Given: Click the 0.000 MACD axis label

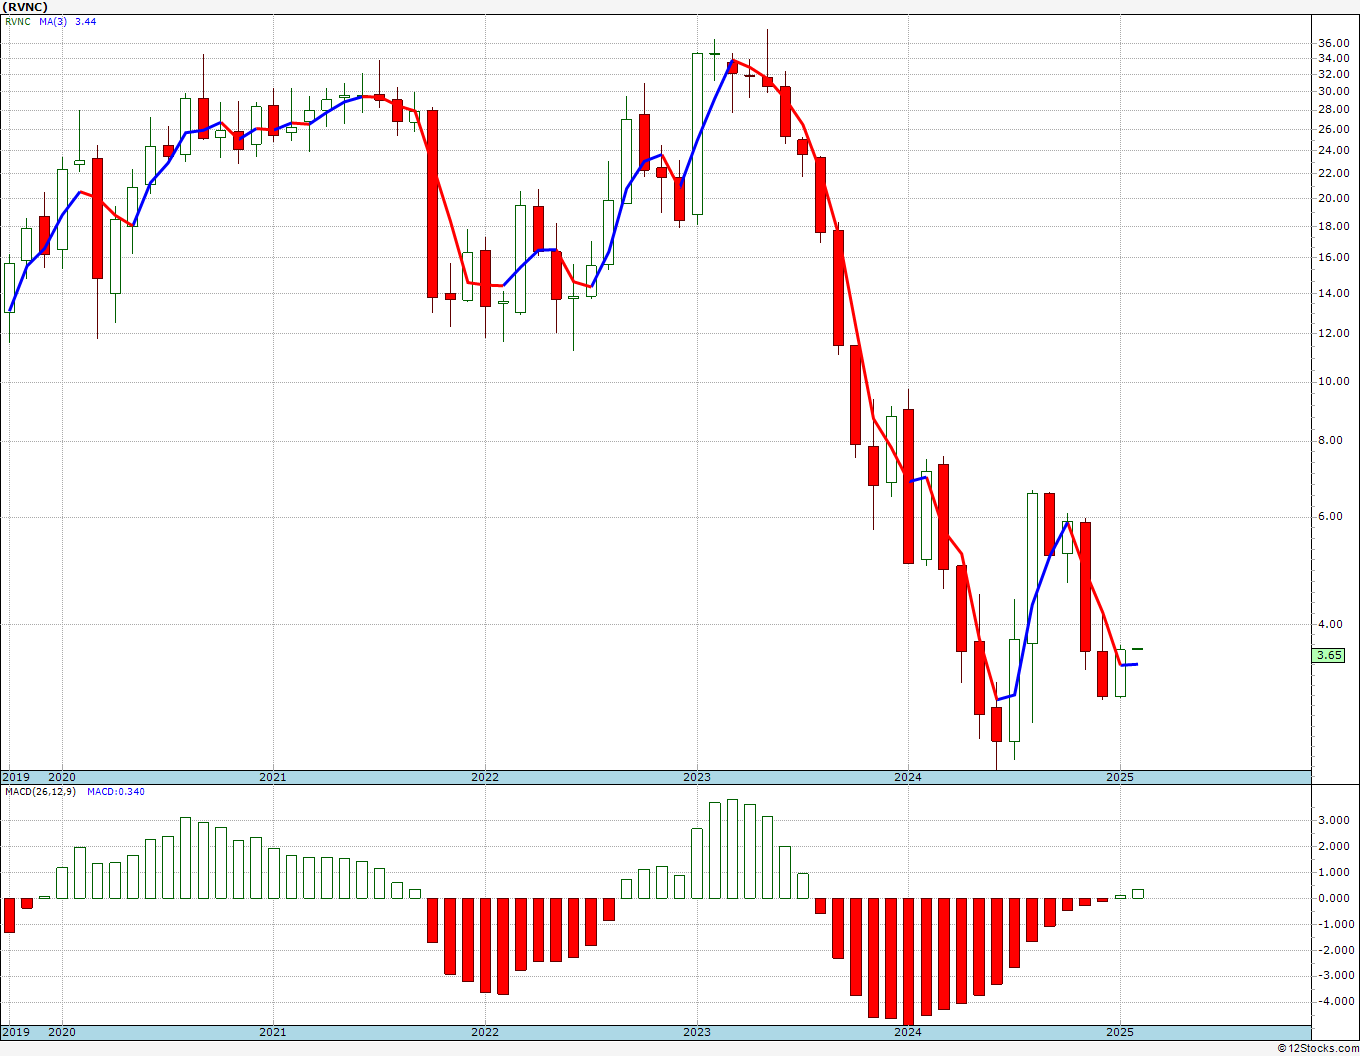Looking at the screenshot, I should (x=1334, y=898).
